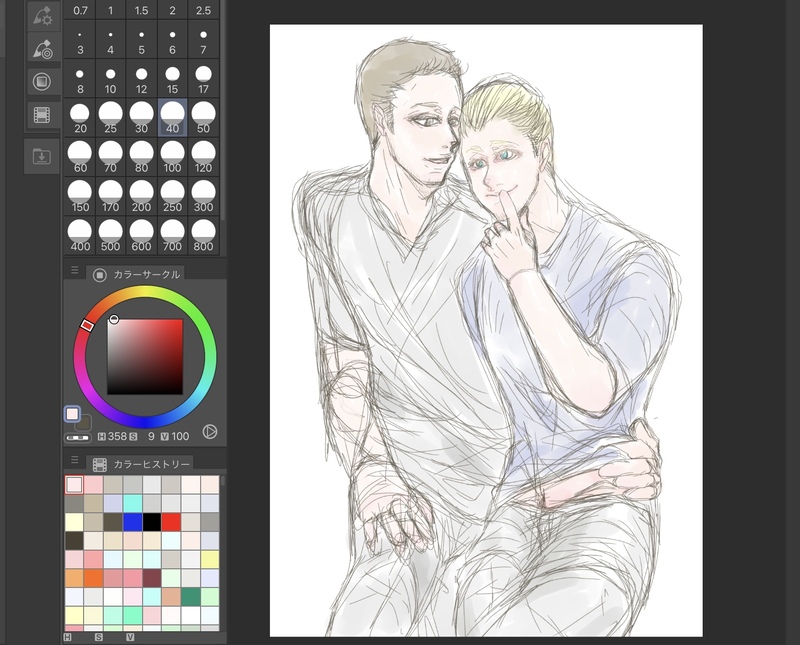This screenshot has width=800, height=645.
Task: Select brush size 30 preset
Action: [141, 118]
